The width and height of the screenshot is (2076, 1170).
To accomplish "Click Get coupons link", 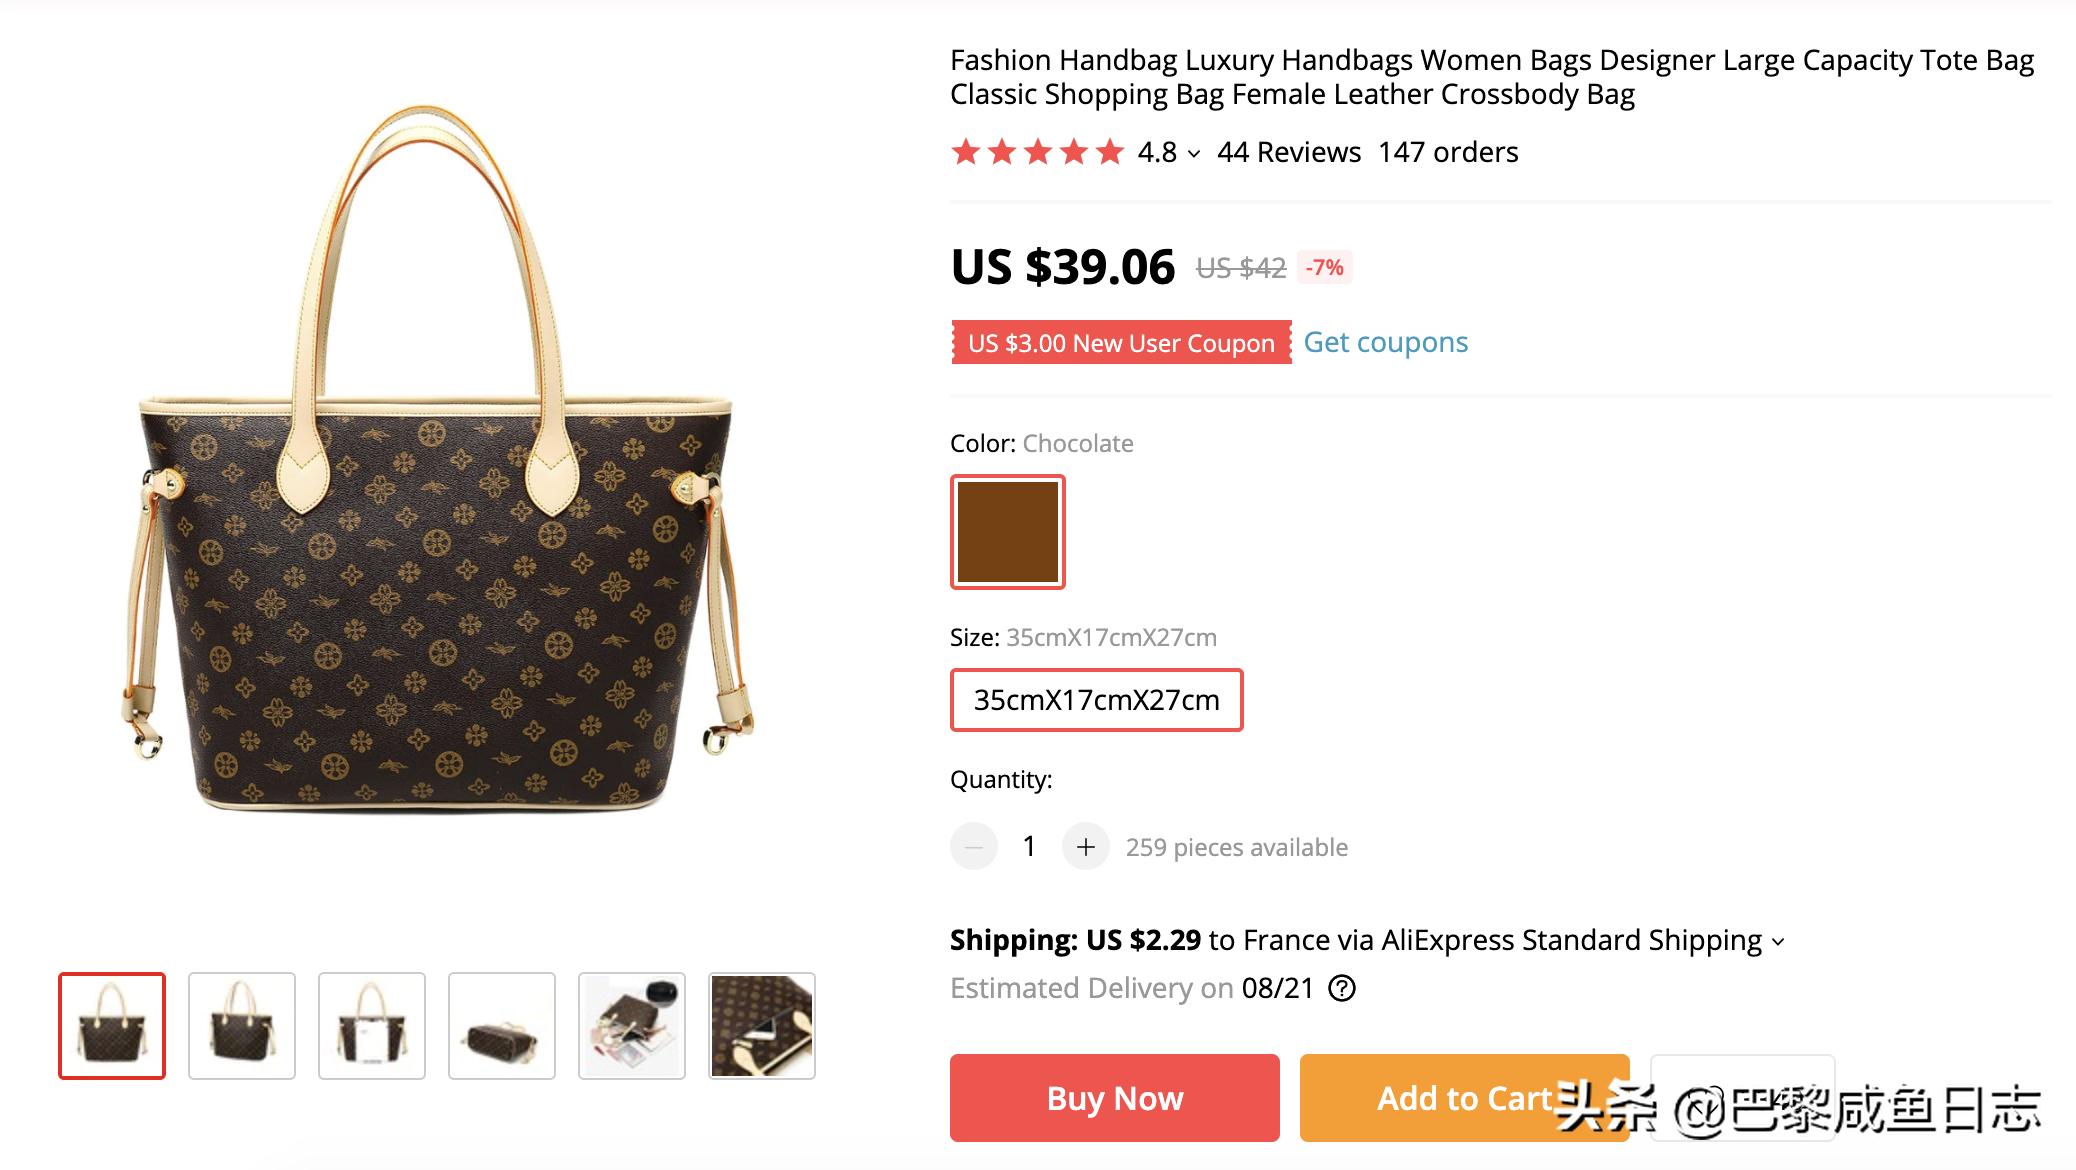I will click(1385, 342).
